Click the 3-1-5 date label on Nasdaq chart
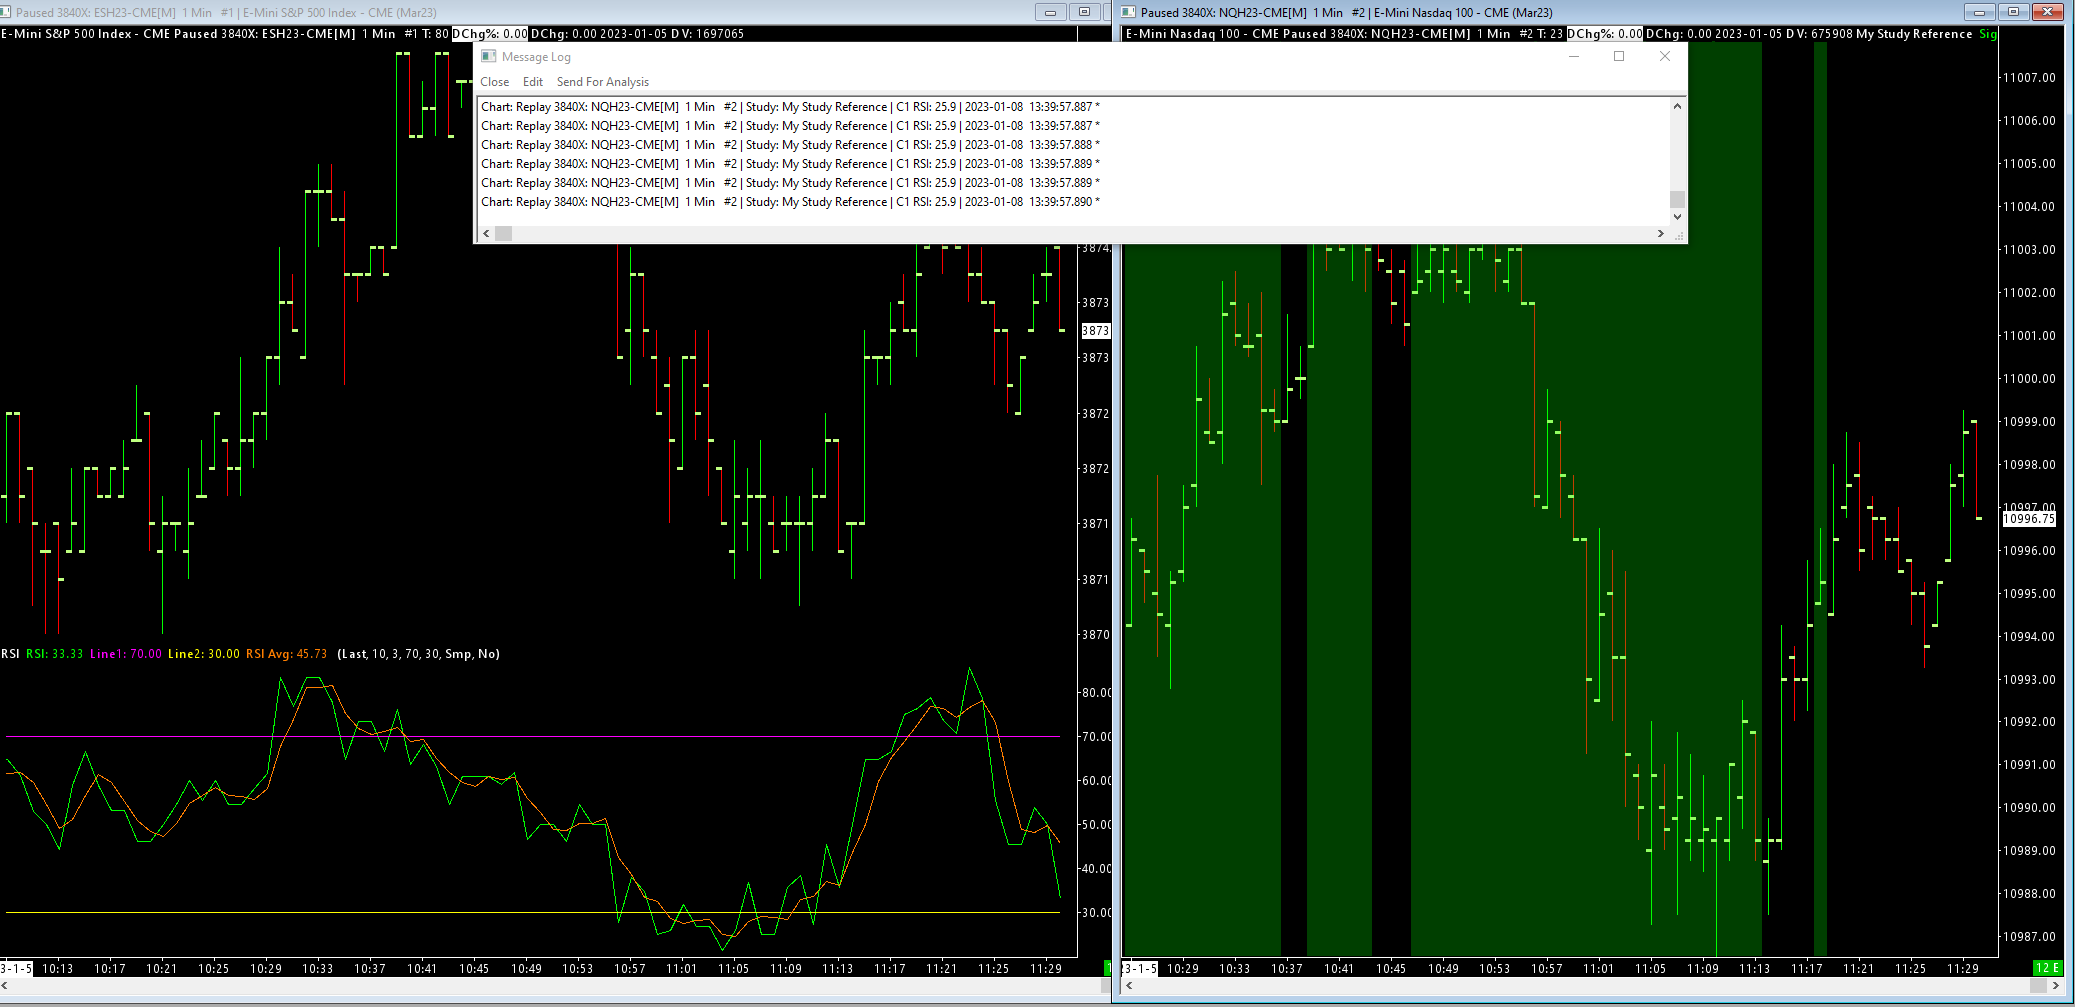The image size is (2075, 1007). [x=1140, y=968]
